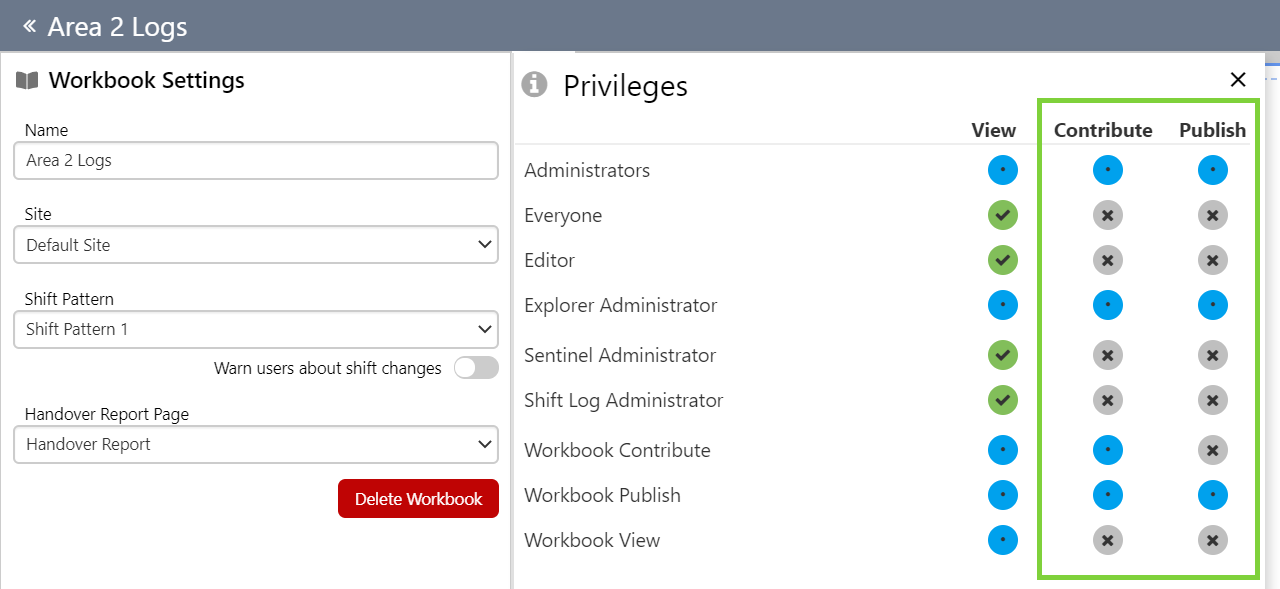This screenshot has height=589, width=1280.
Task: Grant Everyone the Contribute privilege
Action: tap(1107, 215)
